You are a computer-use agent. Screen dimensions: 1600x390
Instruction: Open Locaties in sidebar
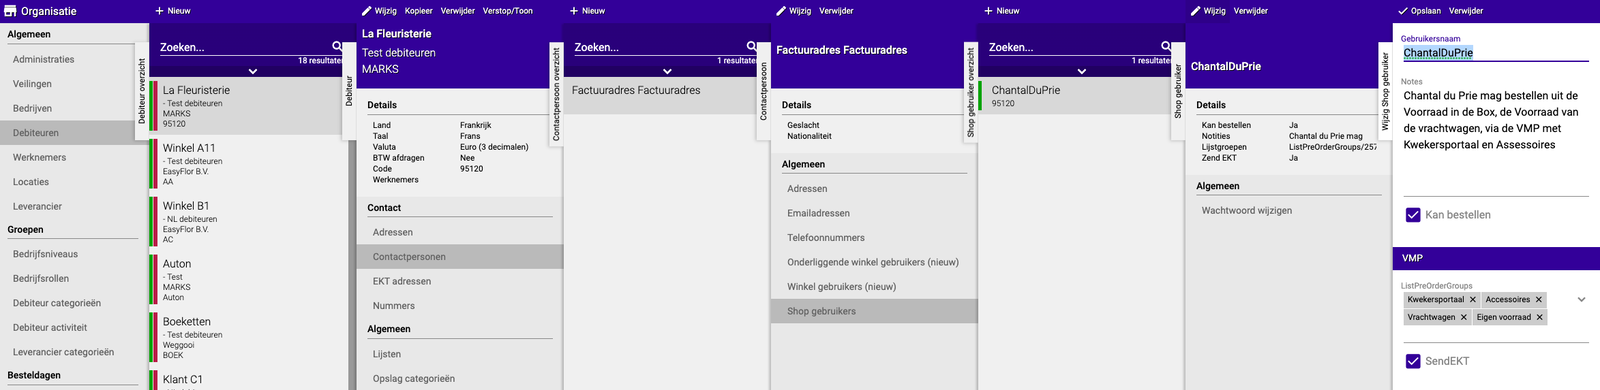pos(74,182)
